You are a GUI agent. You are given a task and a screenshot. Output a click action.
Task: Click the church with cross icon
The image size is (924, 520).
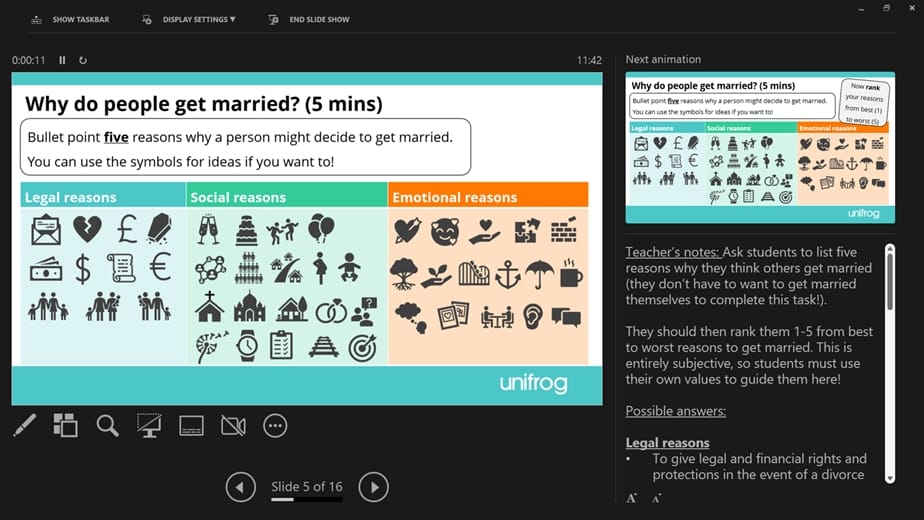pos(210,307)
